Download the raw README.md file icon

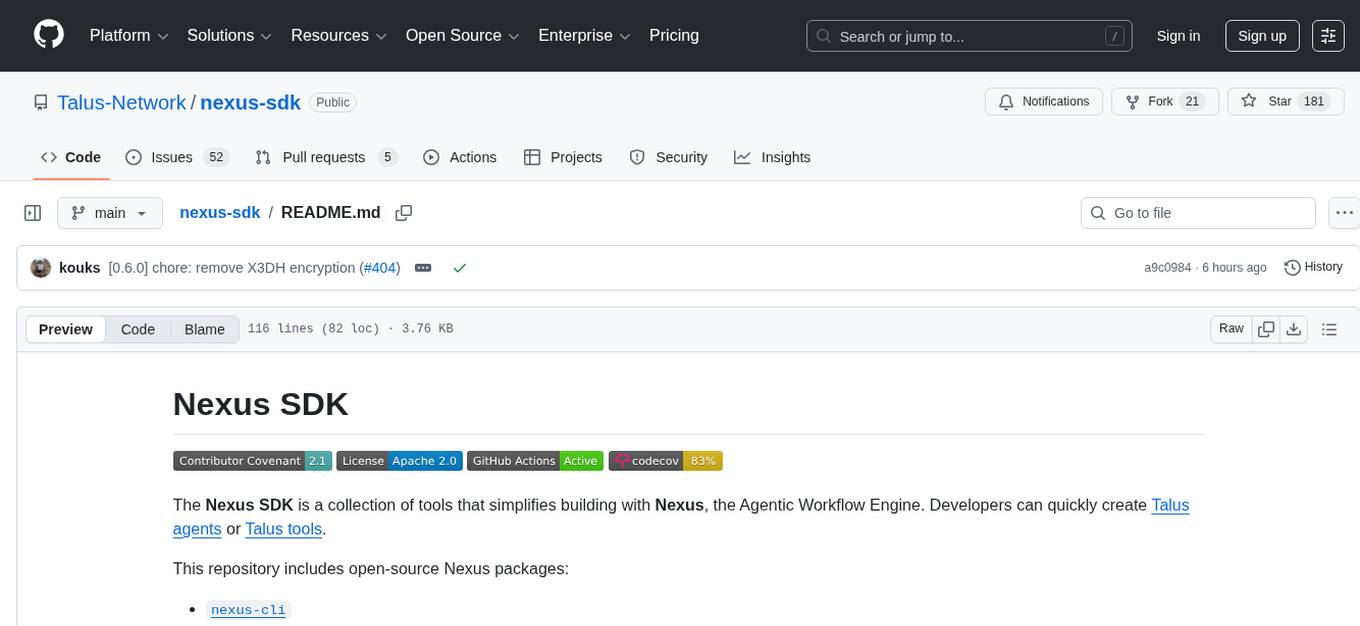1294,328
